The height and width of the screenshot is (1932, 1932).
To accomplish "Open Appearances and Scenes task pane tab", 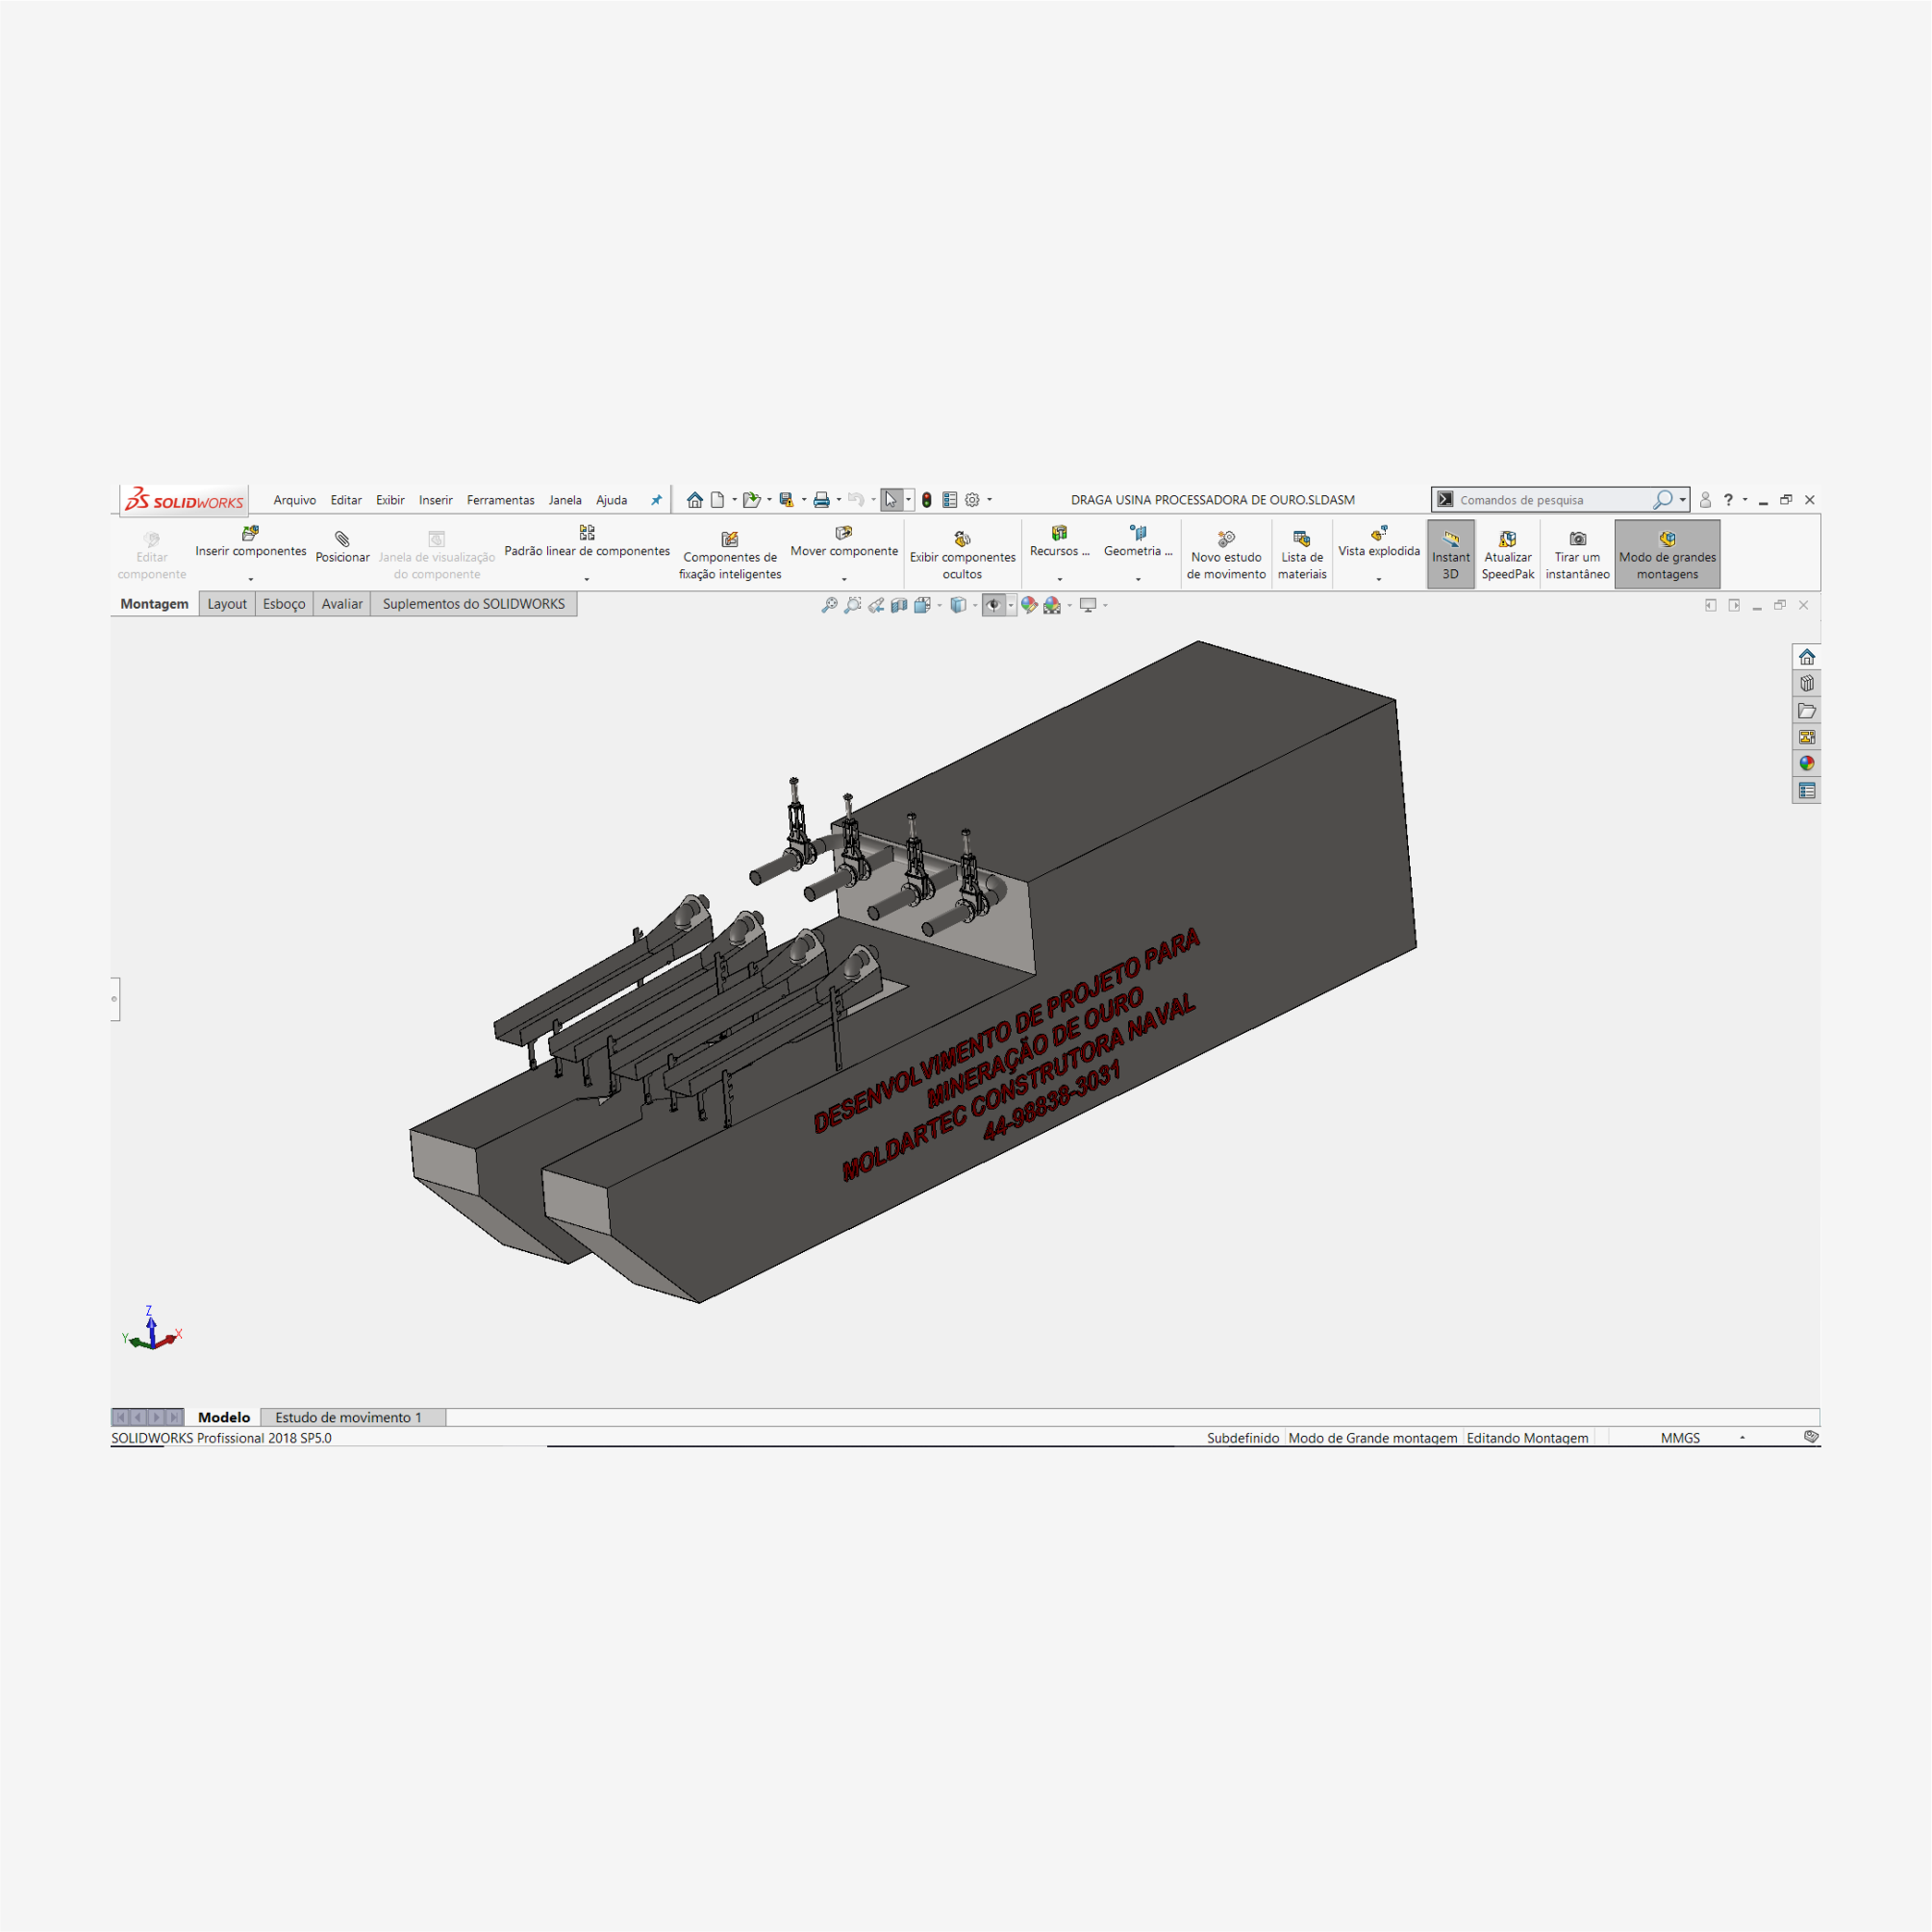I will (1807, 764).
